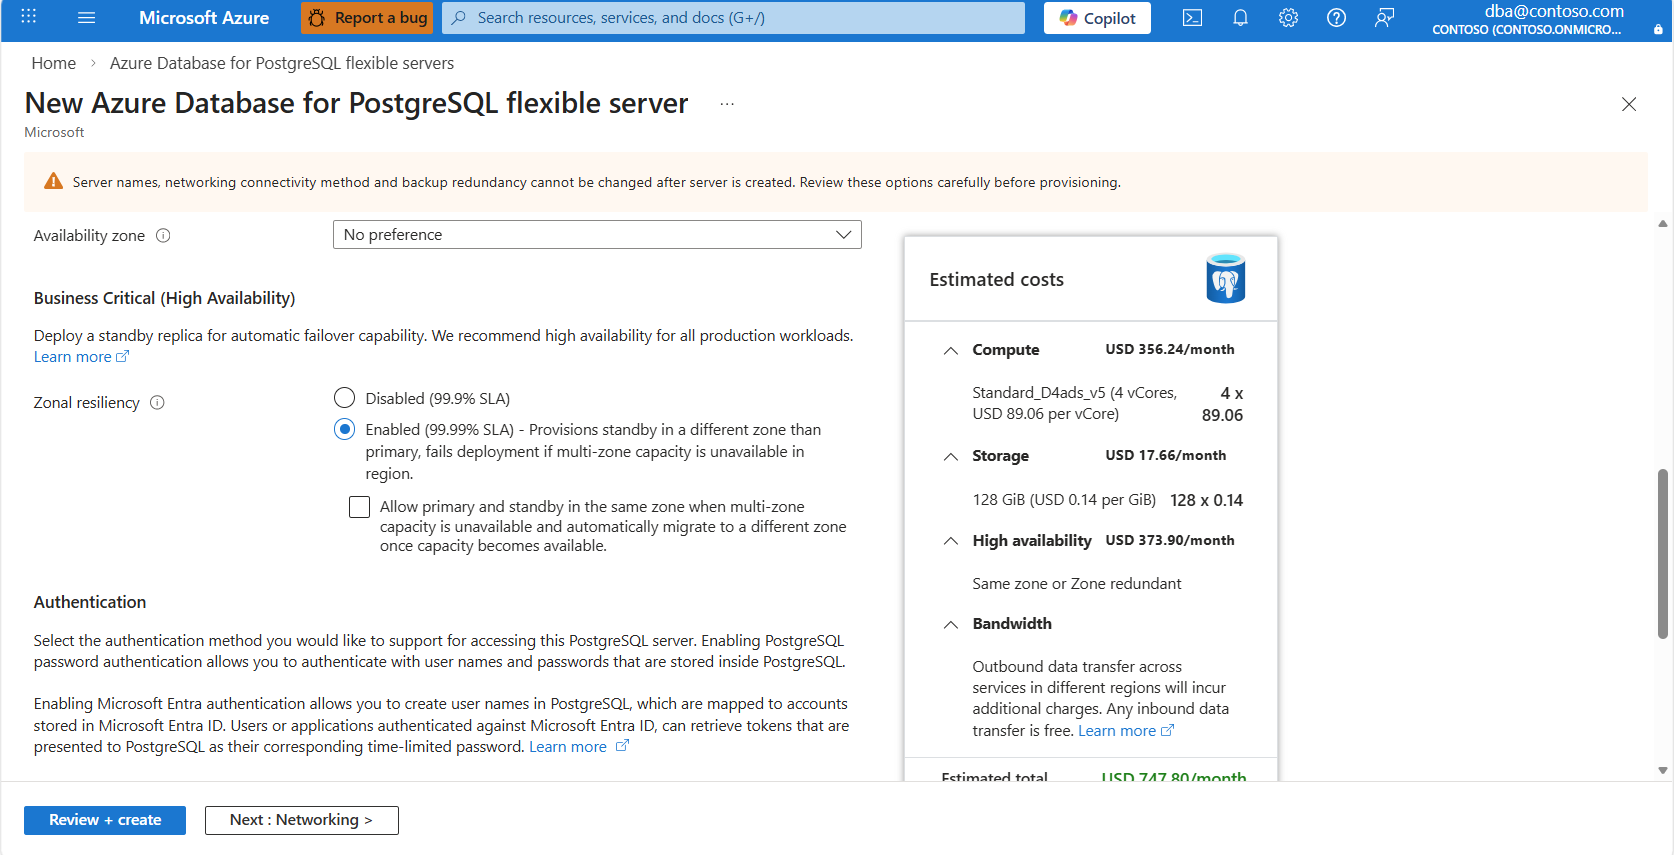Click the info icon beside Availability zone
This screenshot has height=855, width=1674.
point(163,236)
